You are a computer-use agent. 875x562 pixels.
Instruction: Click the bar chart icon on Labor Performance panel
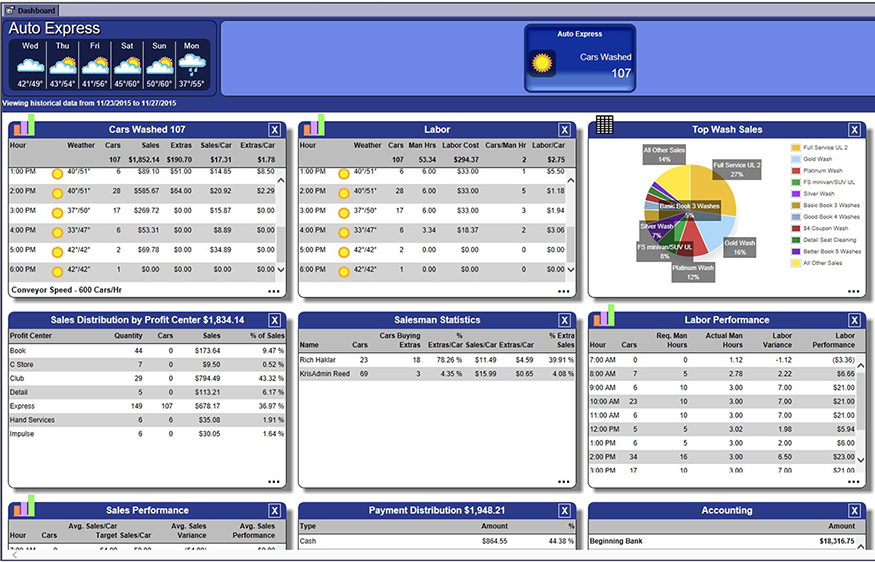coord(603,316)
